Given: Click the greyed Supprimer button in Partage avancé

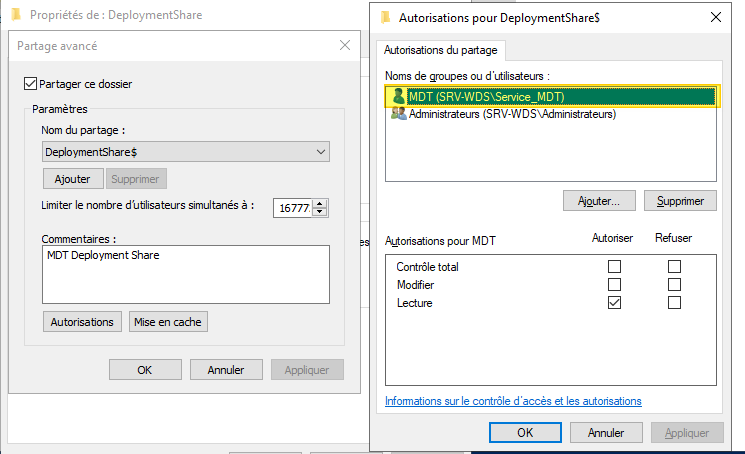Looking at the screenshot, I should 136,179.
